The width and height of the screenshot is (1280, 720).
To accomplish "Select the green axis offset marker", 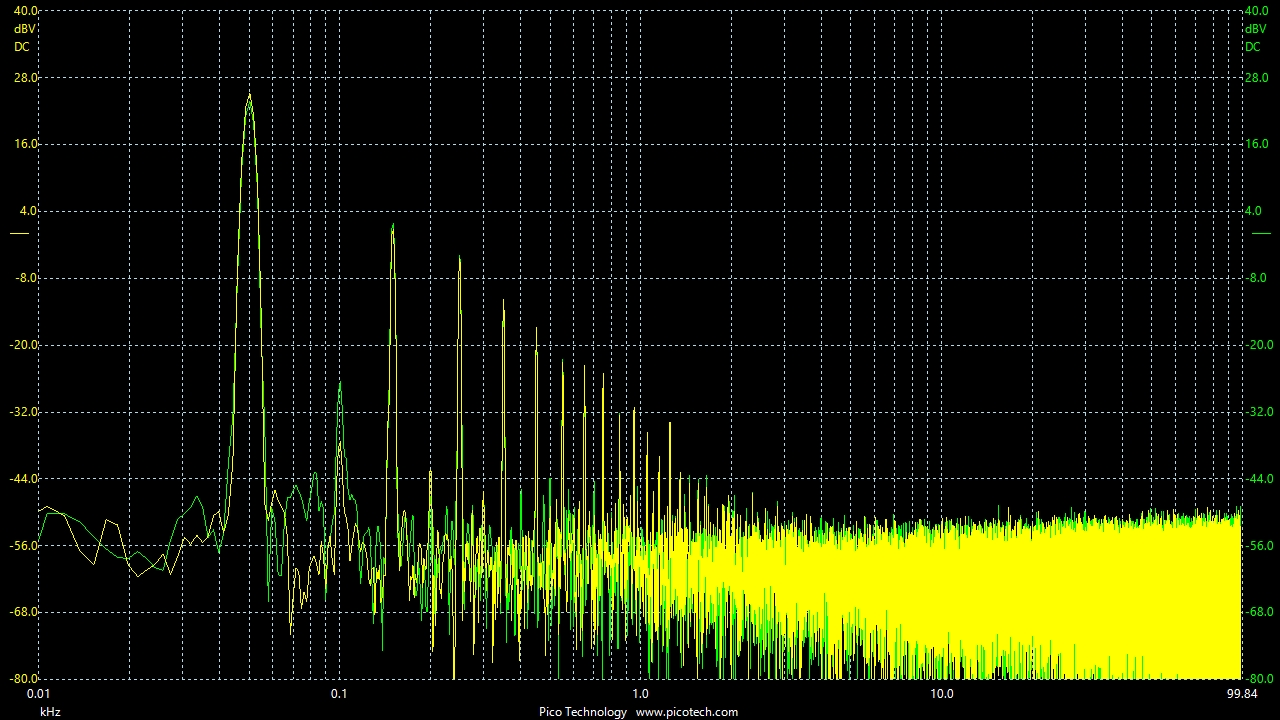I will pos(1261,233).
